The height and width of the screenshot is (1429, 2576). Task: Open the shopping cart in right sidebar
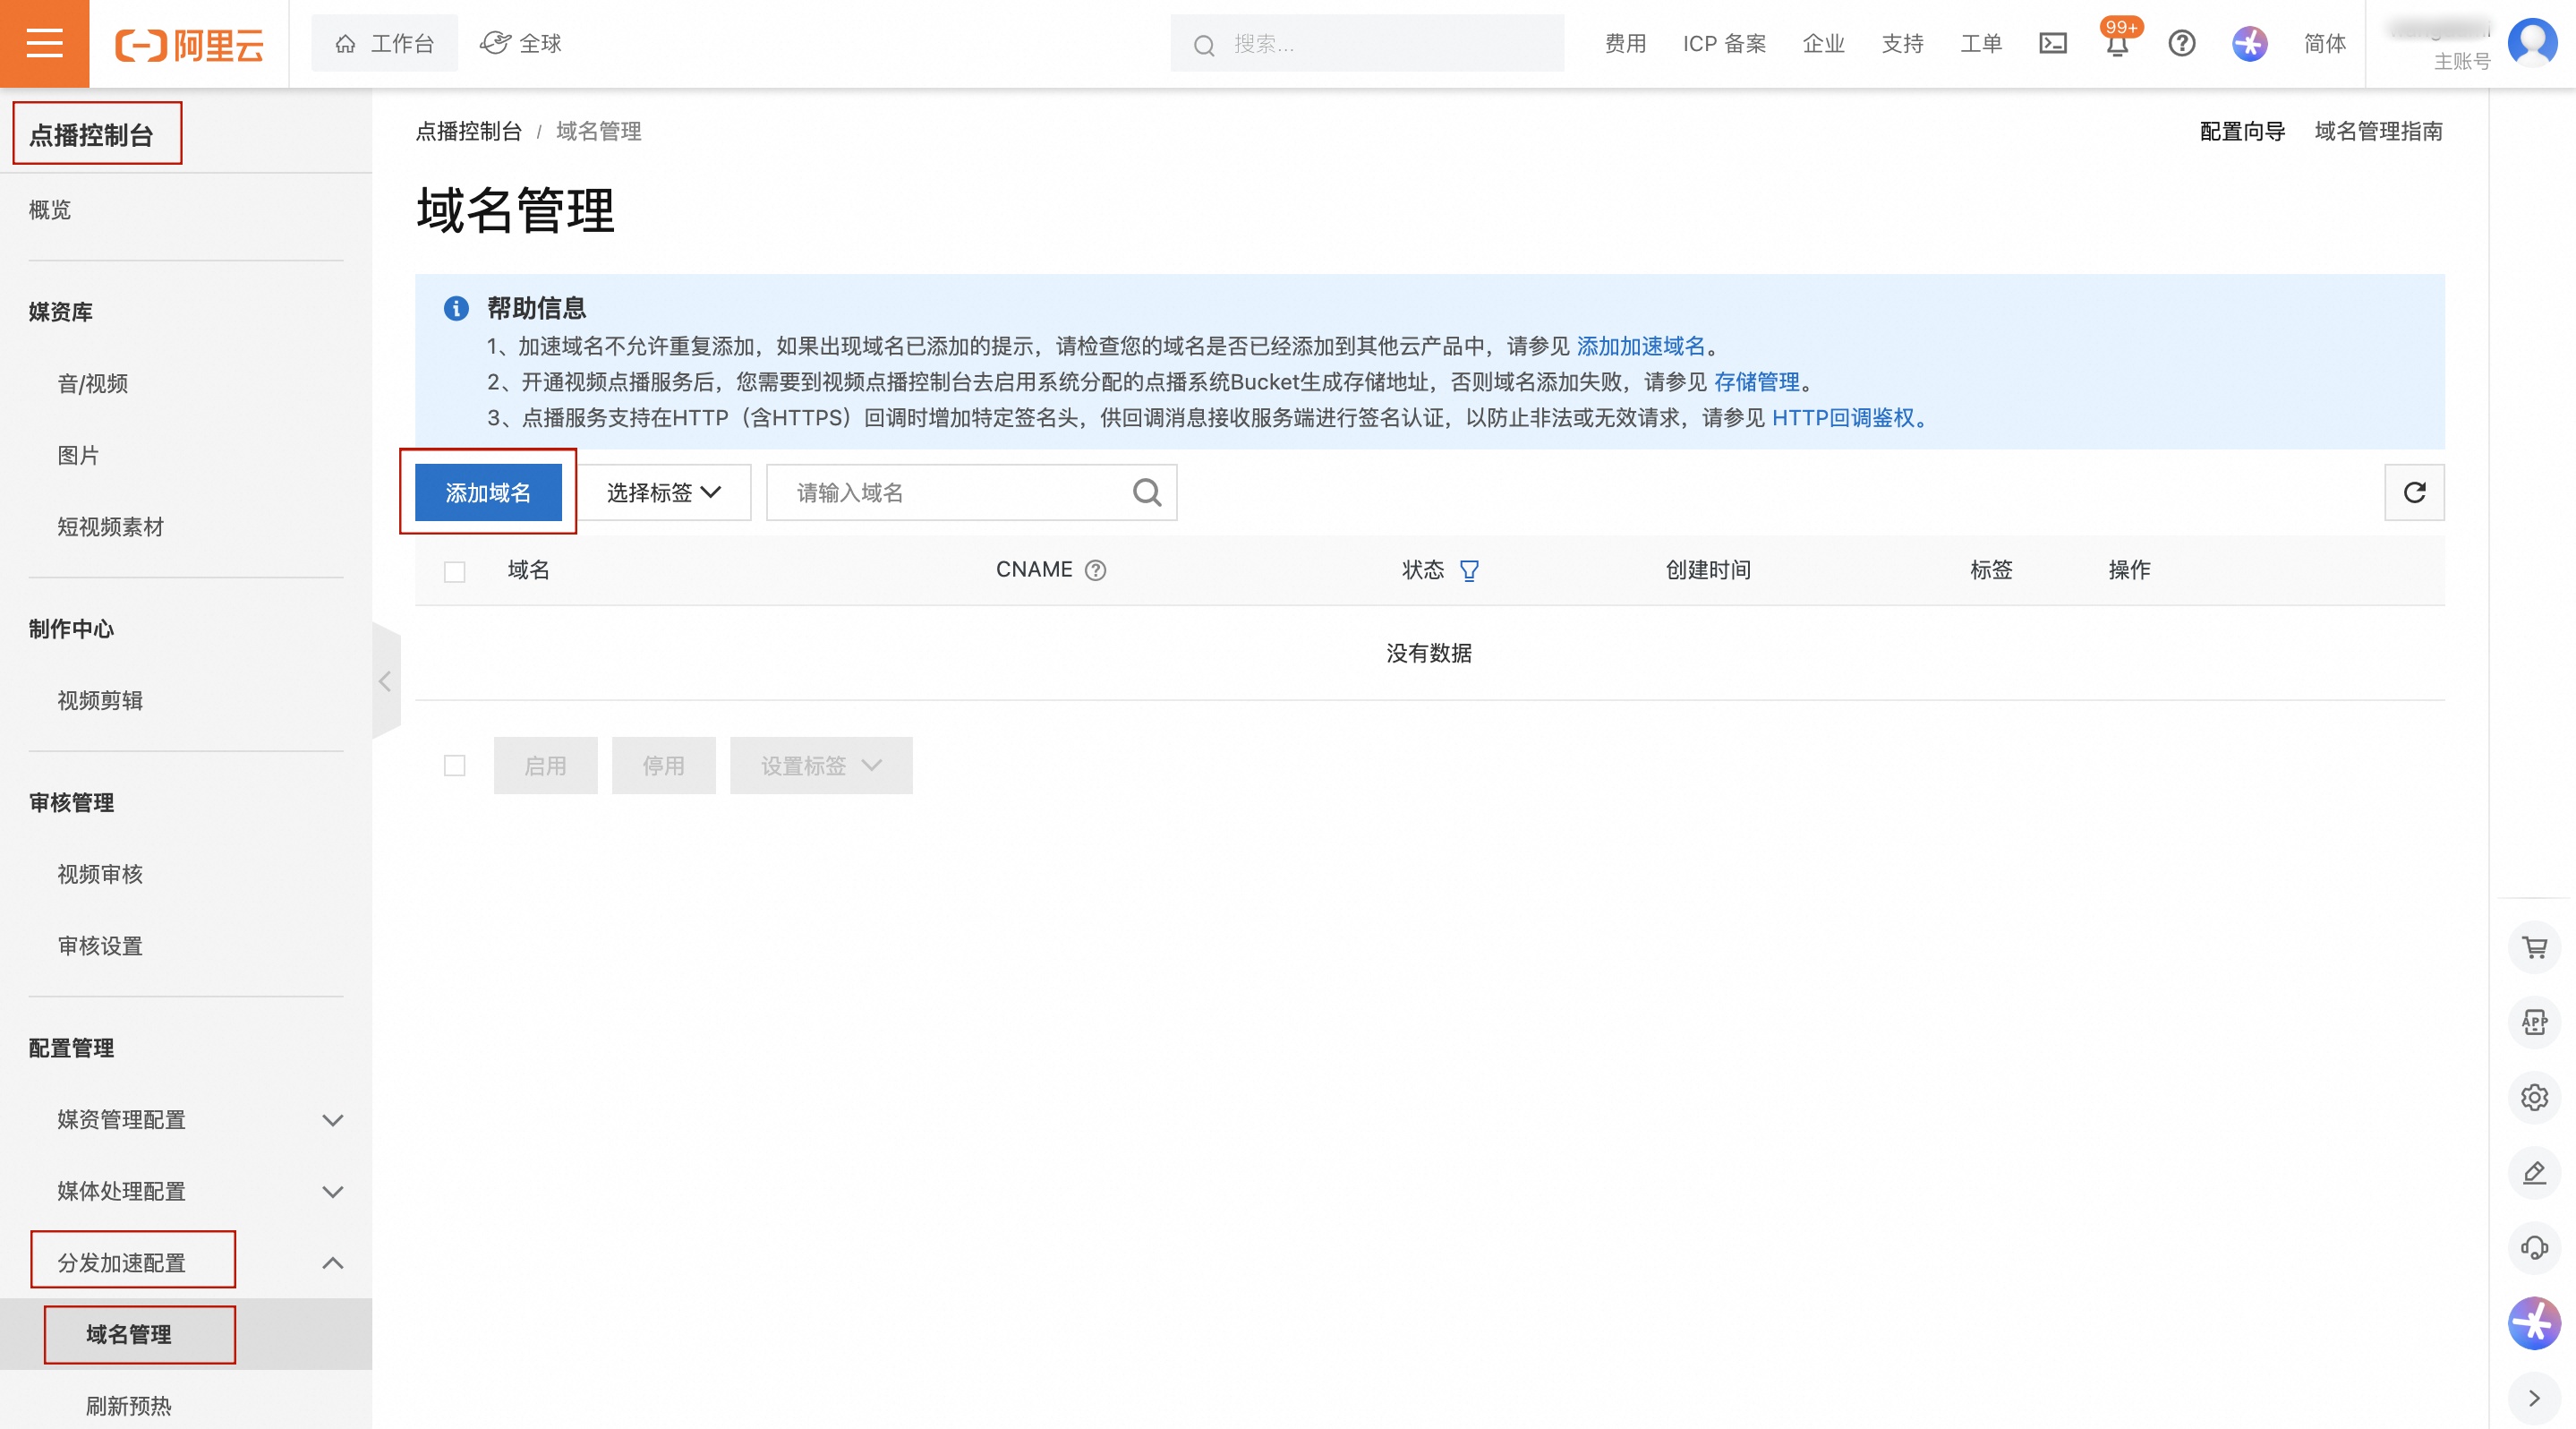click(2533, 946)
